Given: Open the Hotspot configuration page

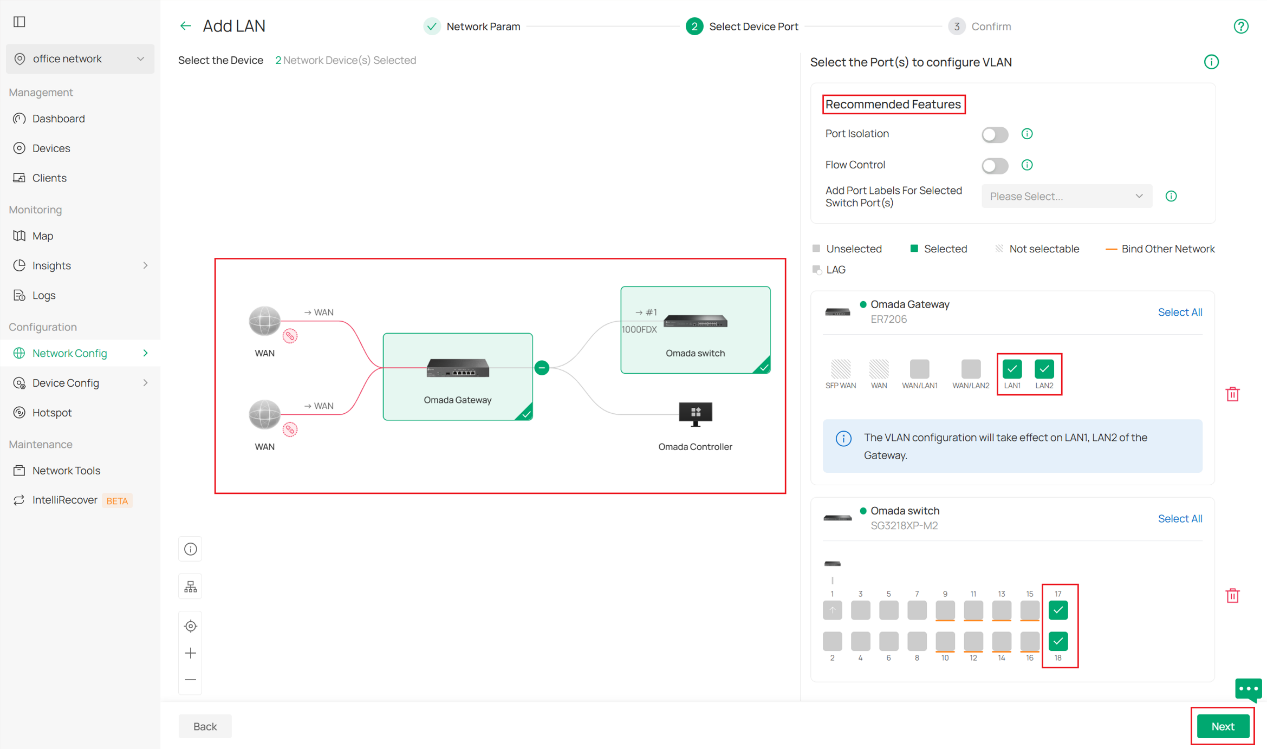Looking at the screenshot, I should 52,412.
